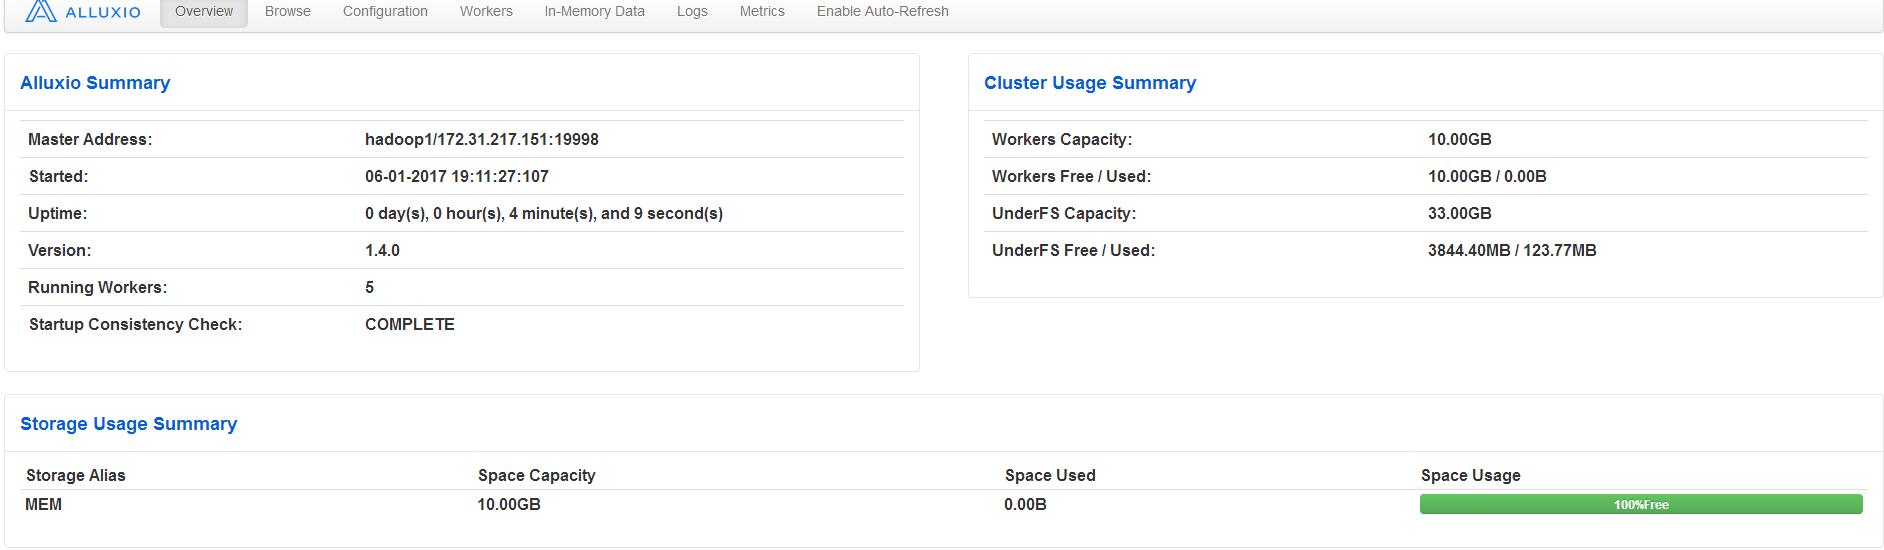Select the Started value 06-01-2017 19:11:27:107
The height and width of the screenshot is (550, 1884).
pos(457,177)
